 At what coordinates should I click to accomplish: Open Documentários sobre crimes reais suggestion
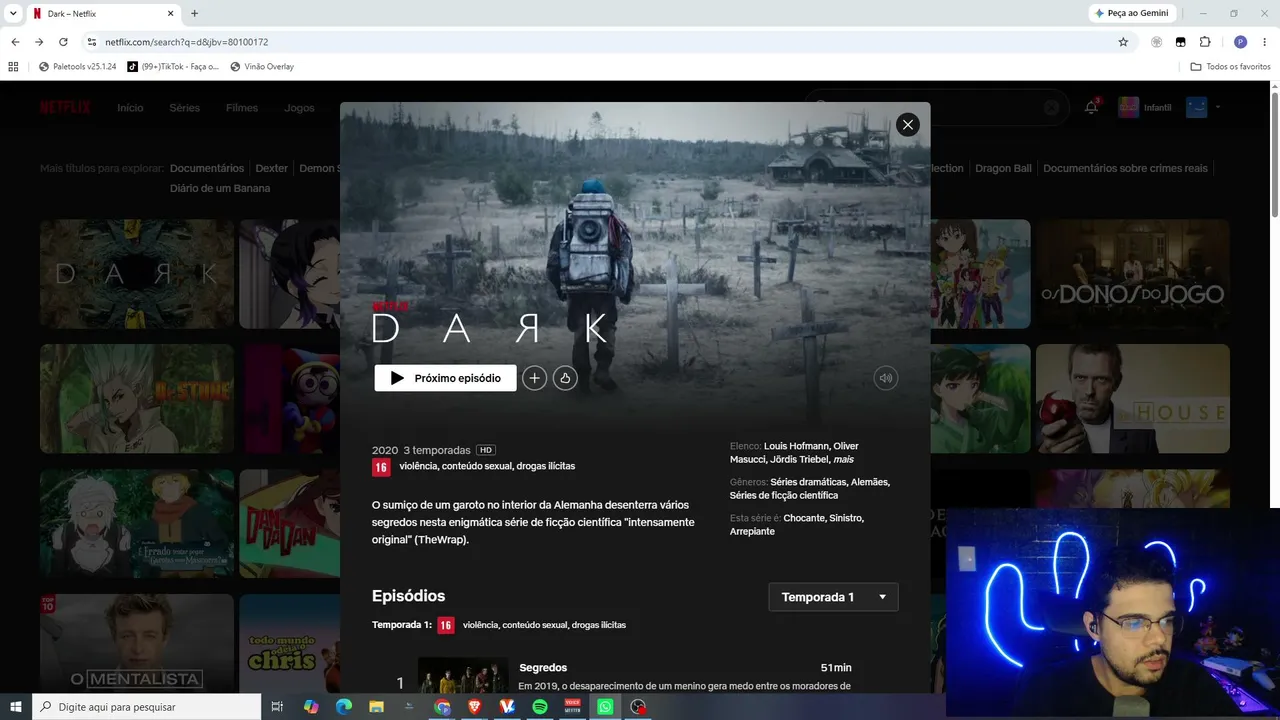(x=1125, y=168)
